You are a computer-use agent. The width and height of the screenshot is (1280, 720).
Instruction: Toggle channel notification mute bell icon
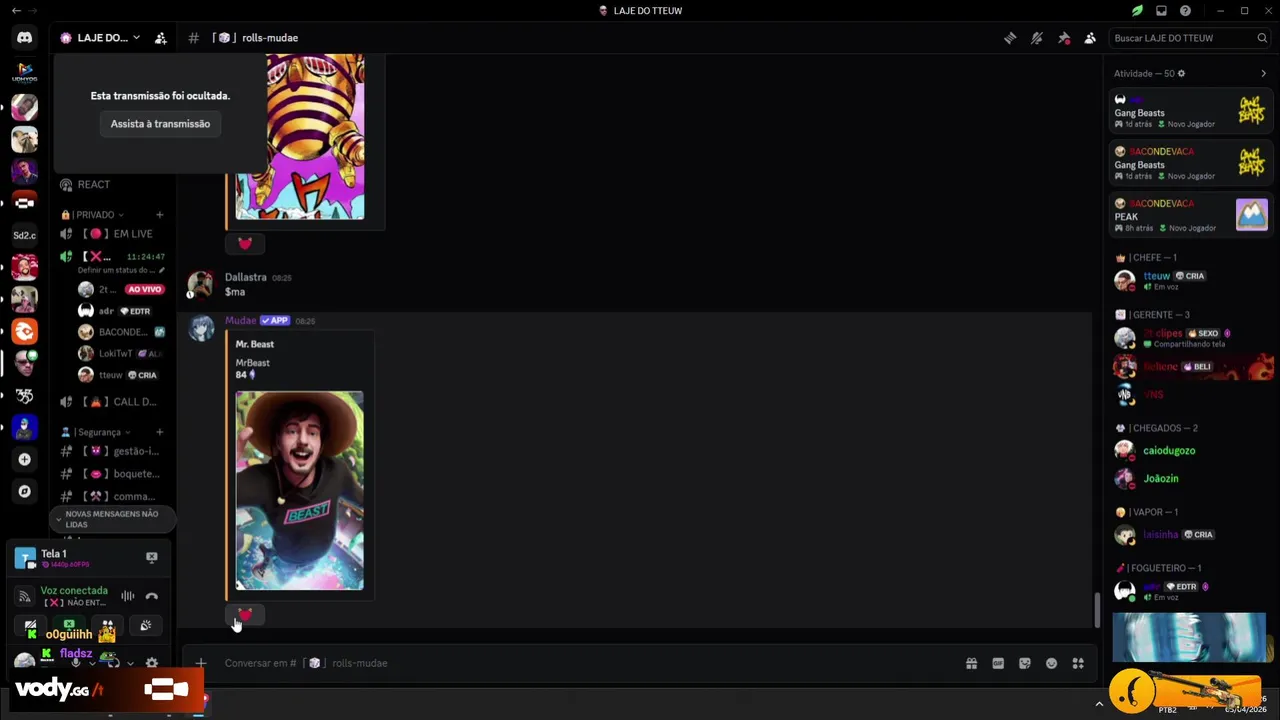(x=1037, y=38)
